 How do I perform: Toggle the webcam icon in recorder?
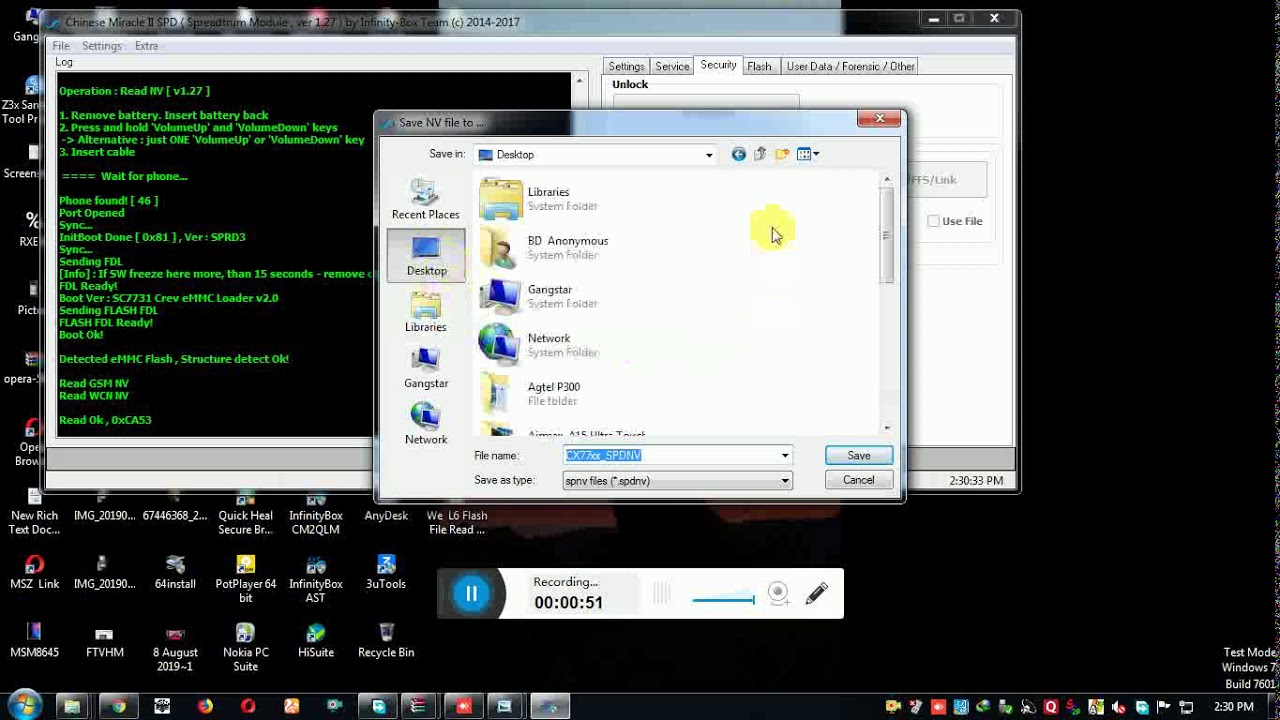point(778,594)
